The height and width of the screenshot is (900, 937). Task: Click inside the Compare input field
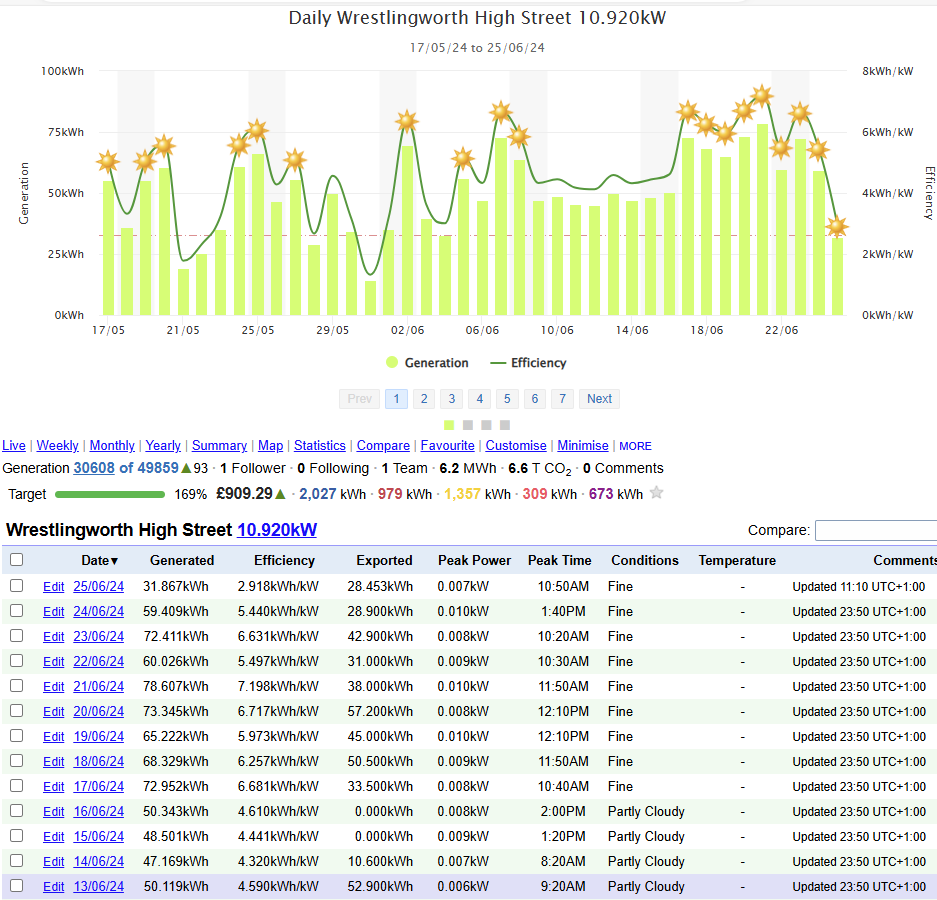(x=875, y=531)
